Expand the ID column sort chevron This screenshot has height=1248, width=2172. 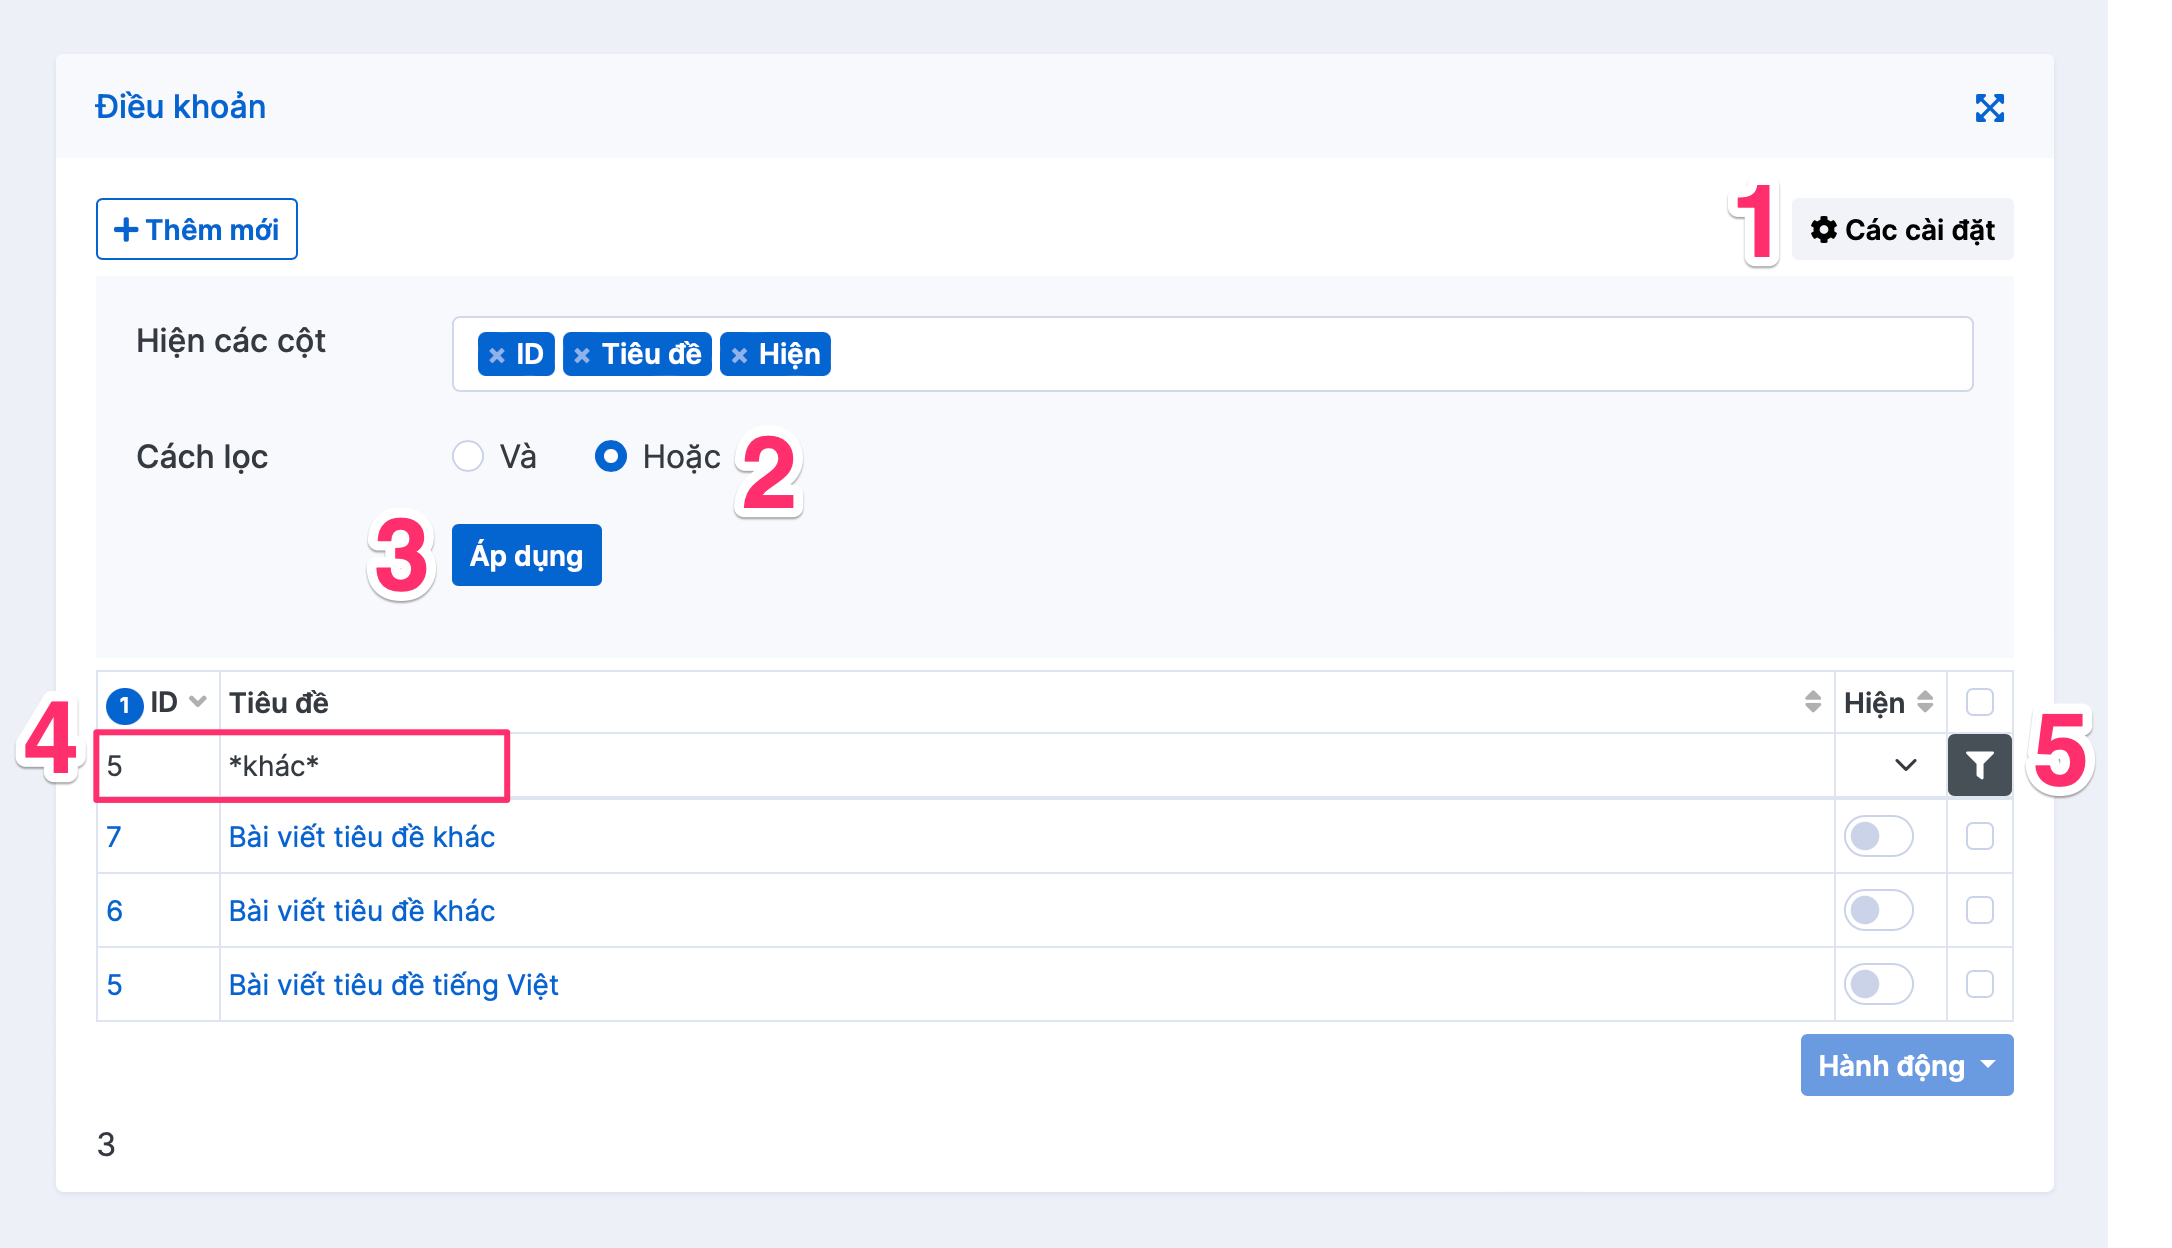click(x=198, y=702)
